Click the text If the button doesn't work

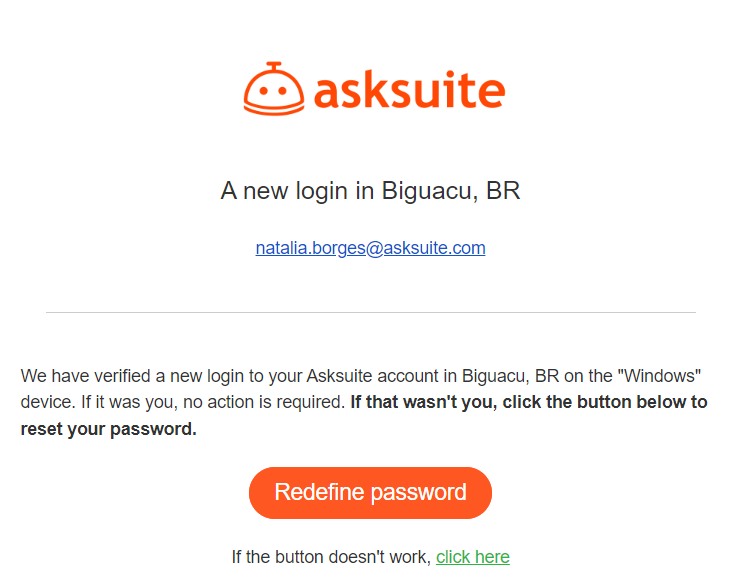pos(331,557)
